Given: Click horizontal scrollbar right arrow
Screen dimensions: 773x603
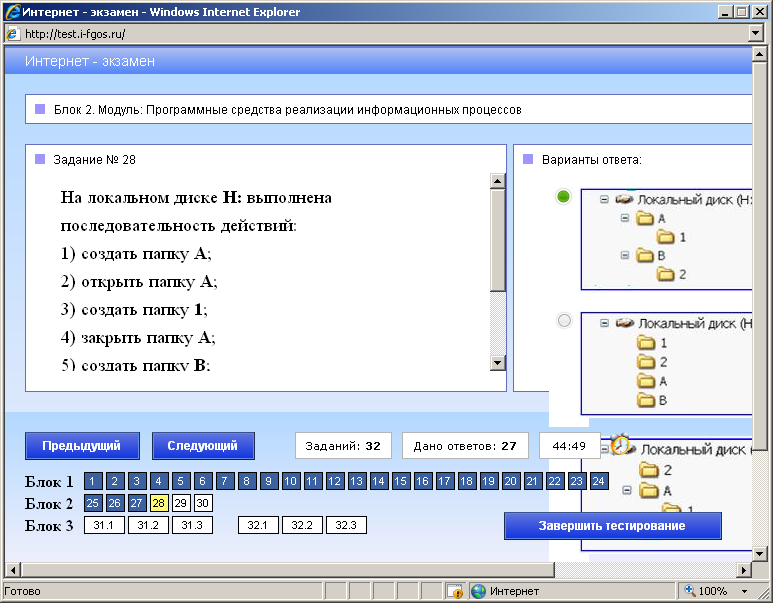Looking at the screenshot, I should pyautogui.click(x=744, y=570).
